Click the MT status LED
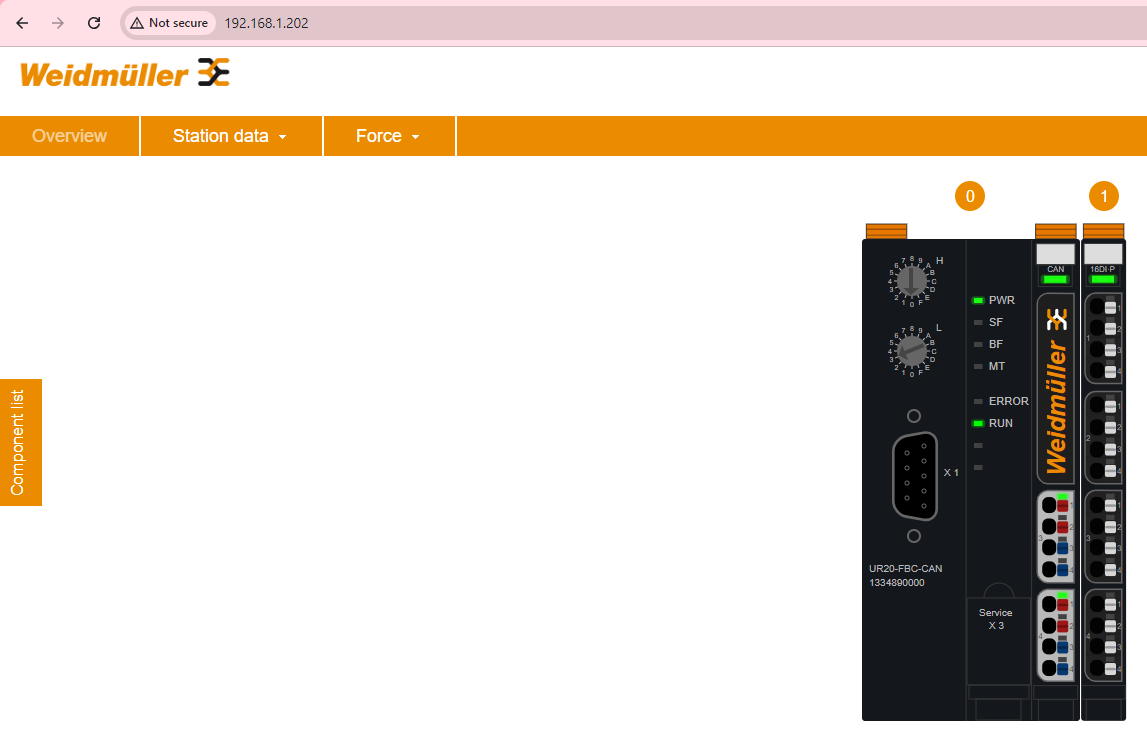This screenshot has width=1147, height=731. [978, 367]
